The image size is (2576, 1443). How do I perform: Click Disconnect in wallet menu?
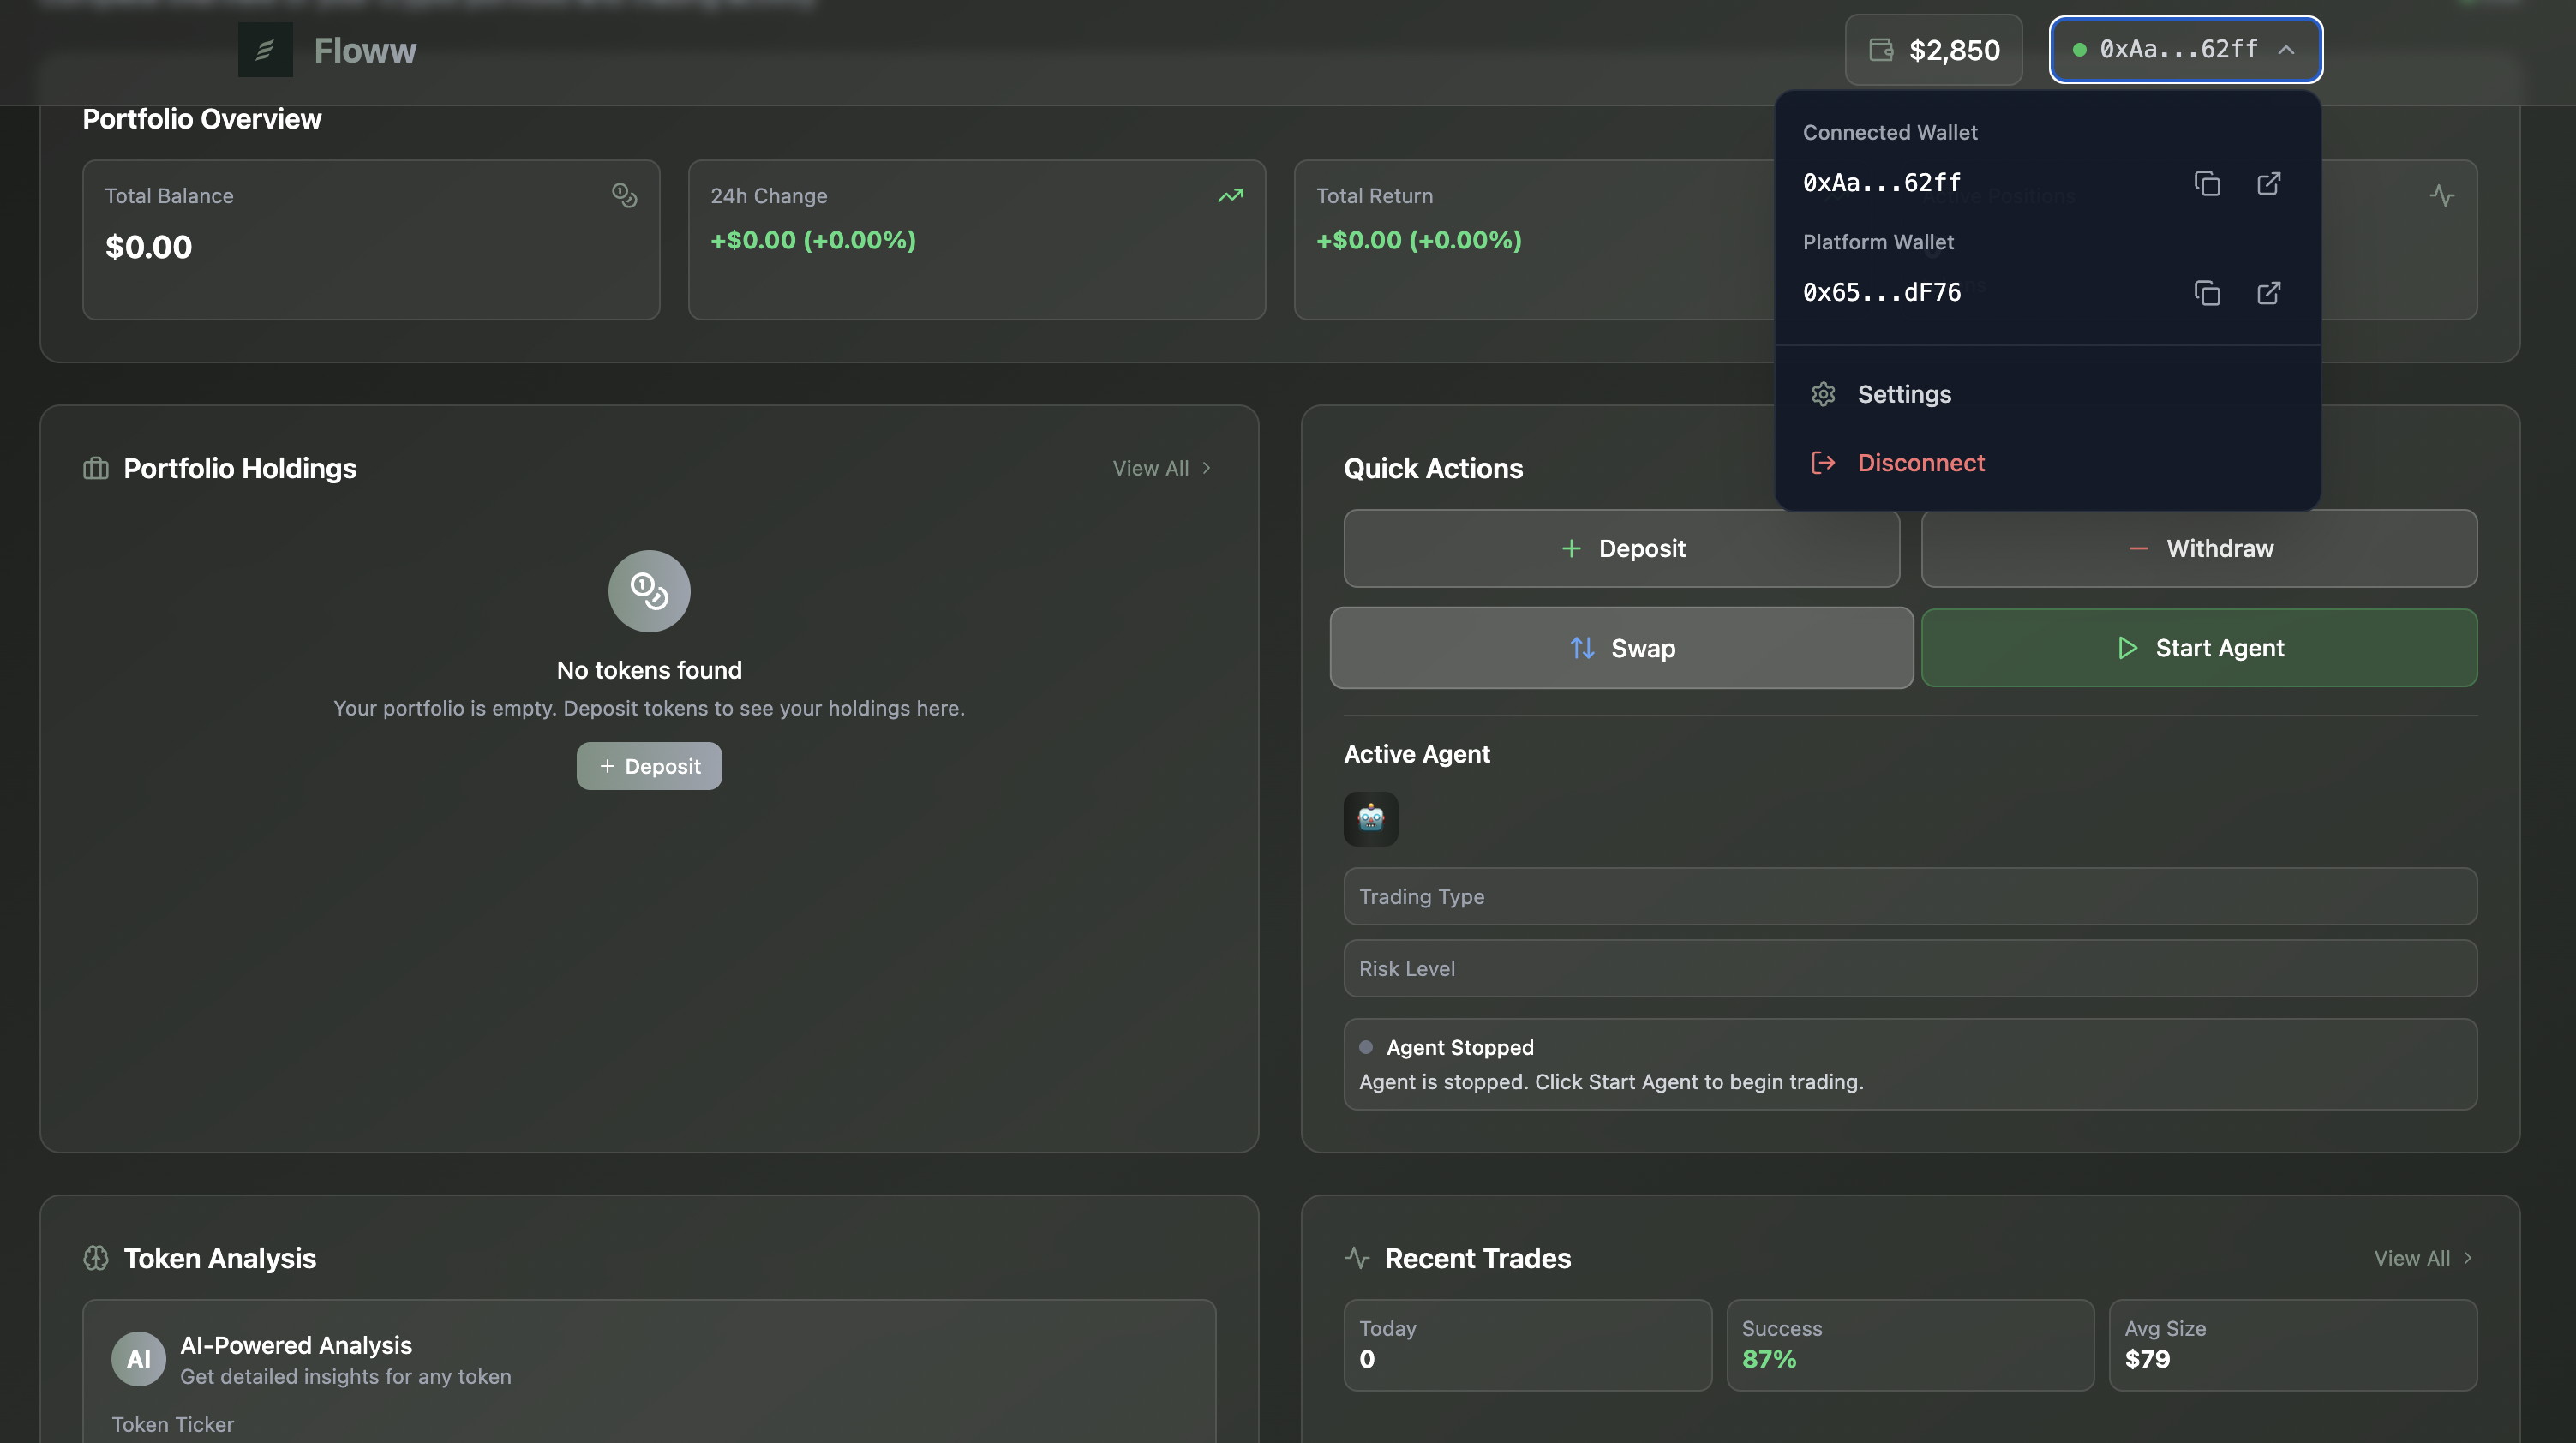pyautogui.click(x=2047, y=463)
